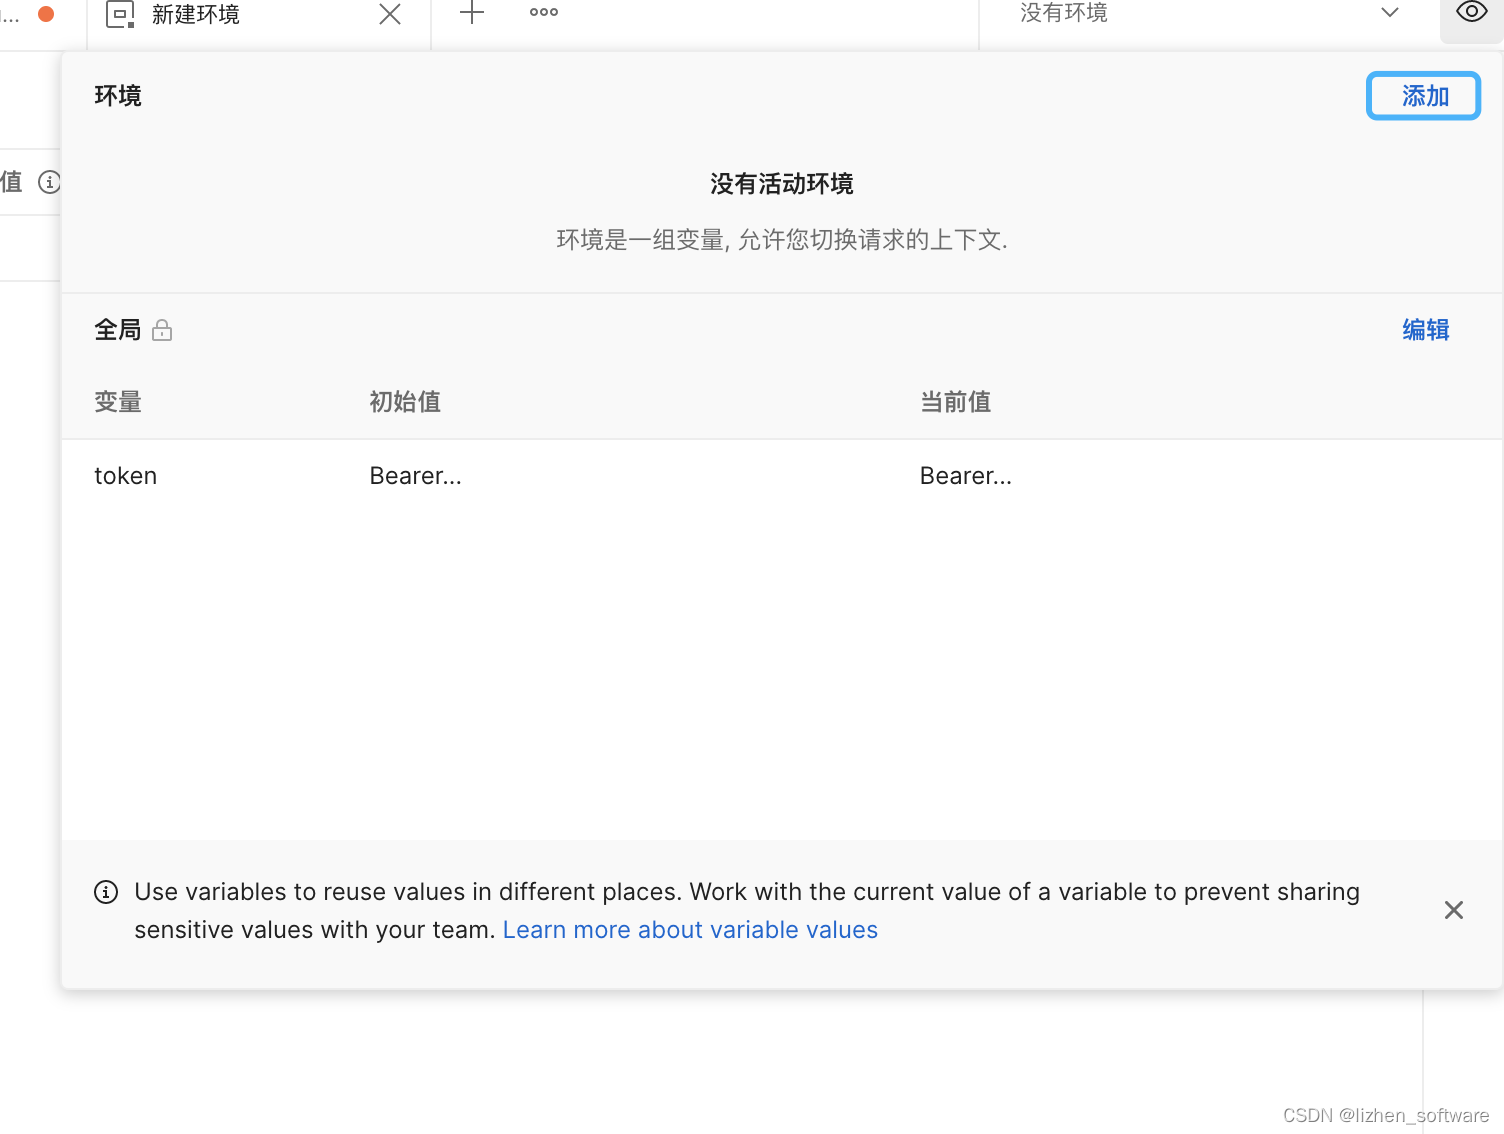The image size is (1504, 1134).
Task: Click the 全局 section title
Action: (x=118, y=330)
